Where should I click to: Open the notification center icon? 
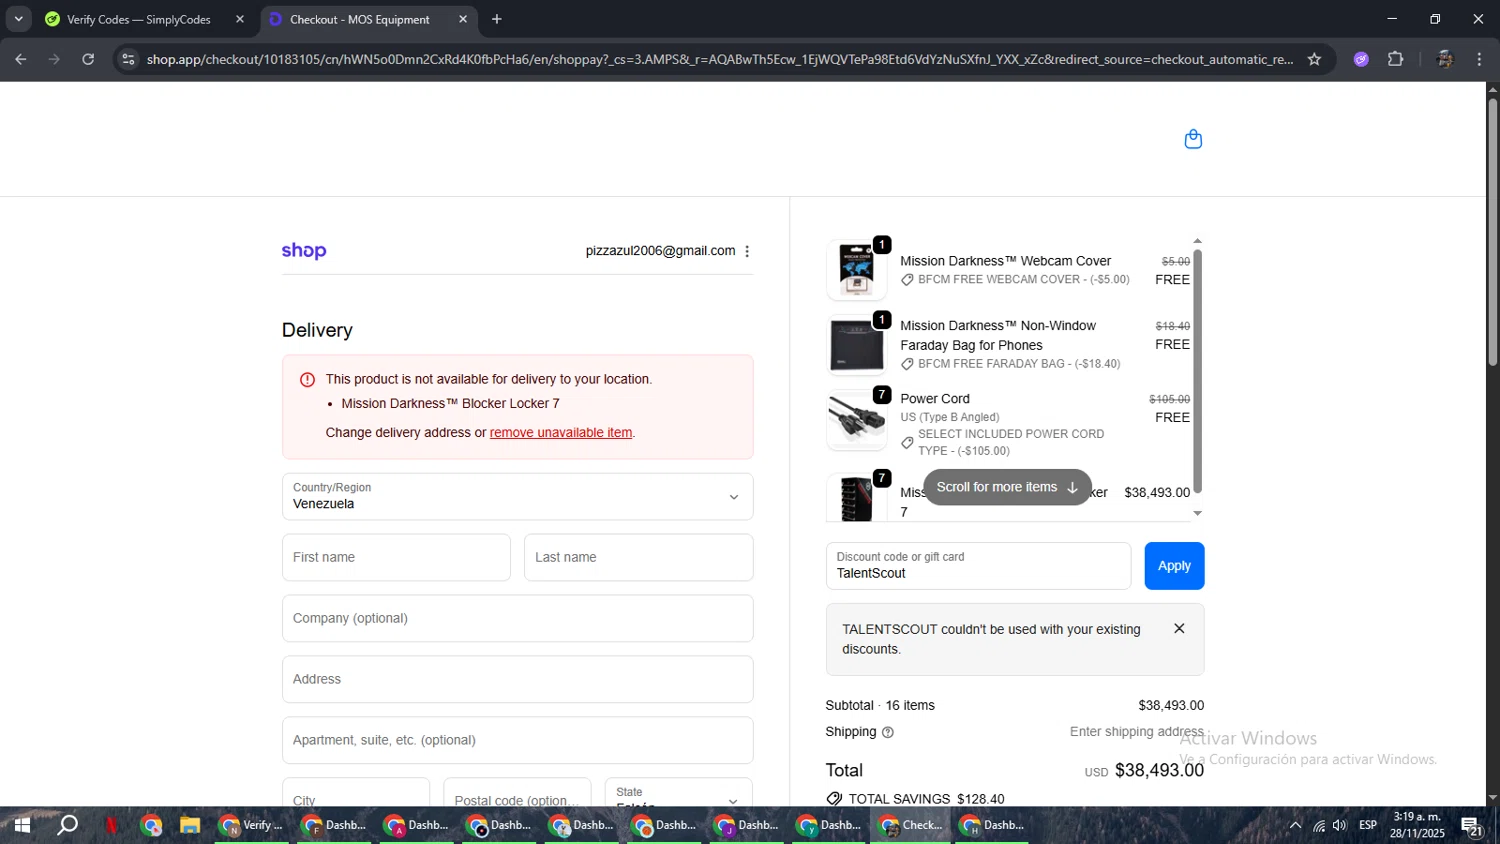click(1472, 826)
